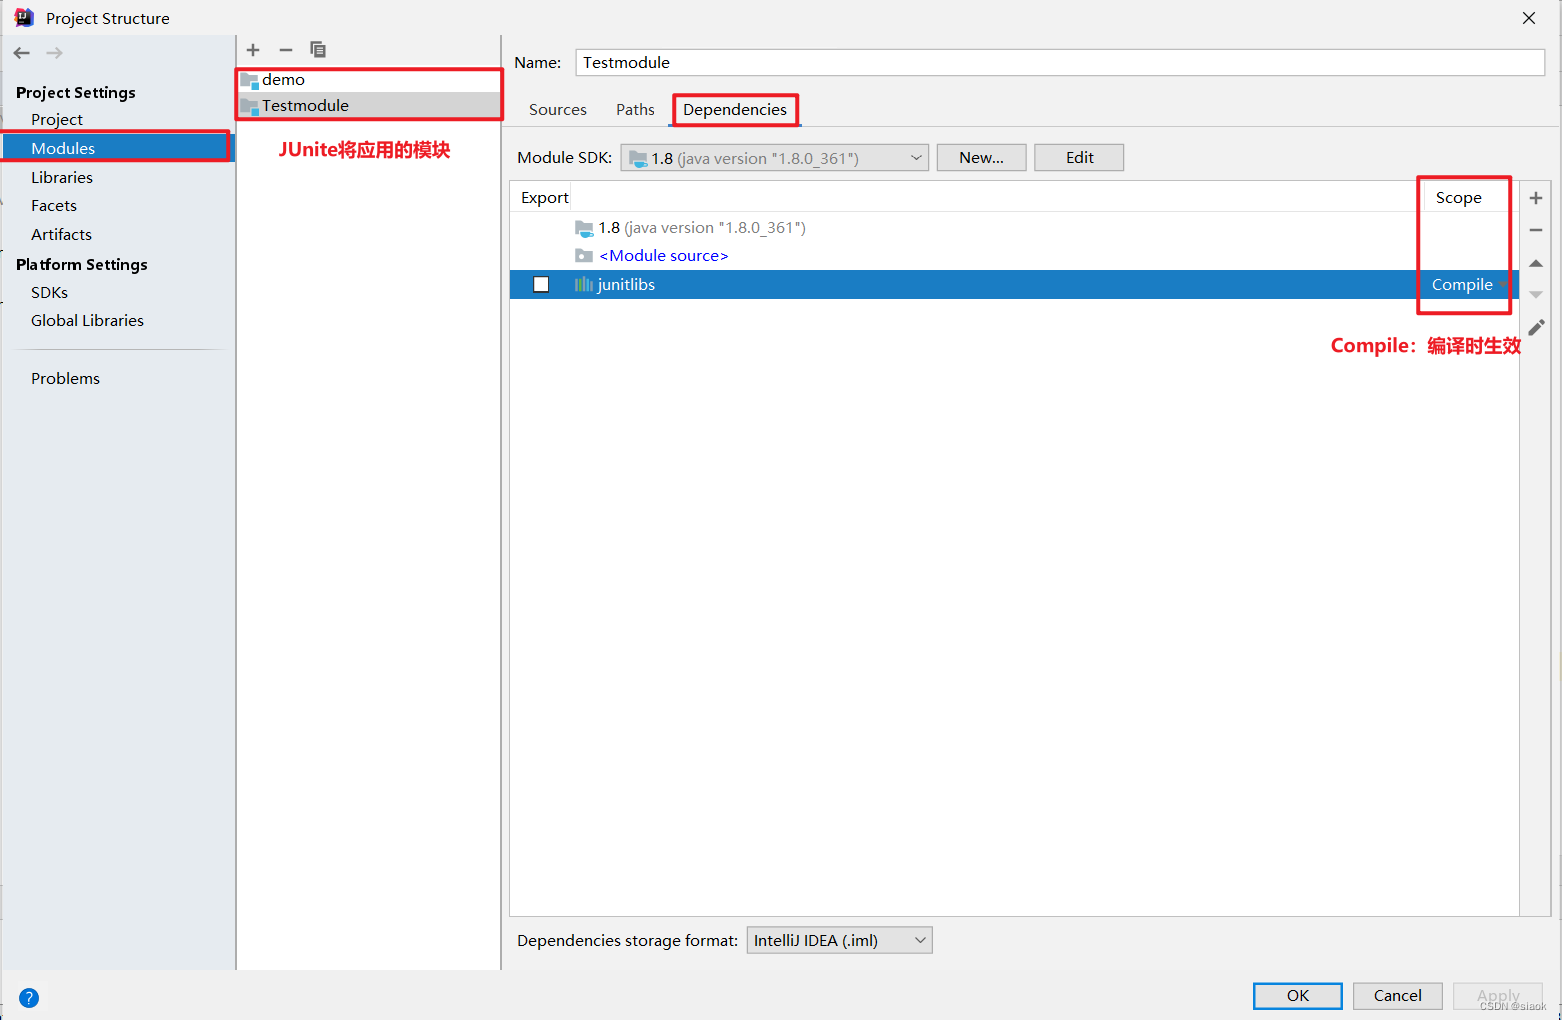1562x1020 pixels.
Task: Click the Apply button
Action: [x=1498, y=996]
